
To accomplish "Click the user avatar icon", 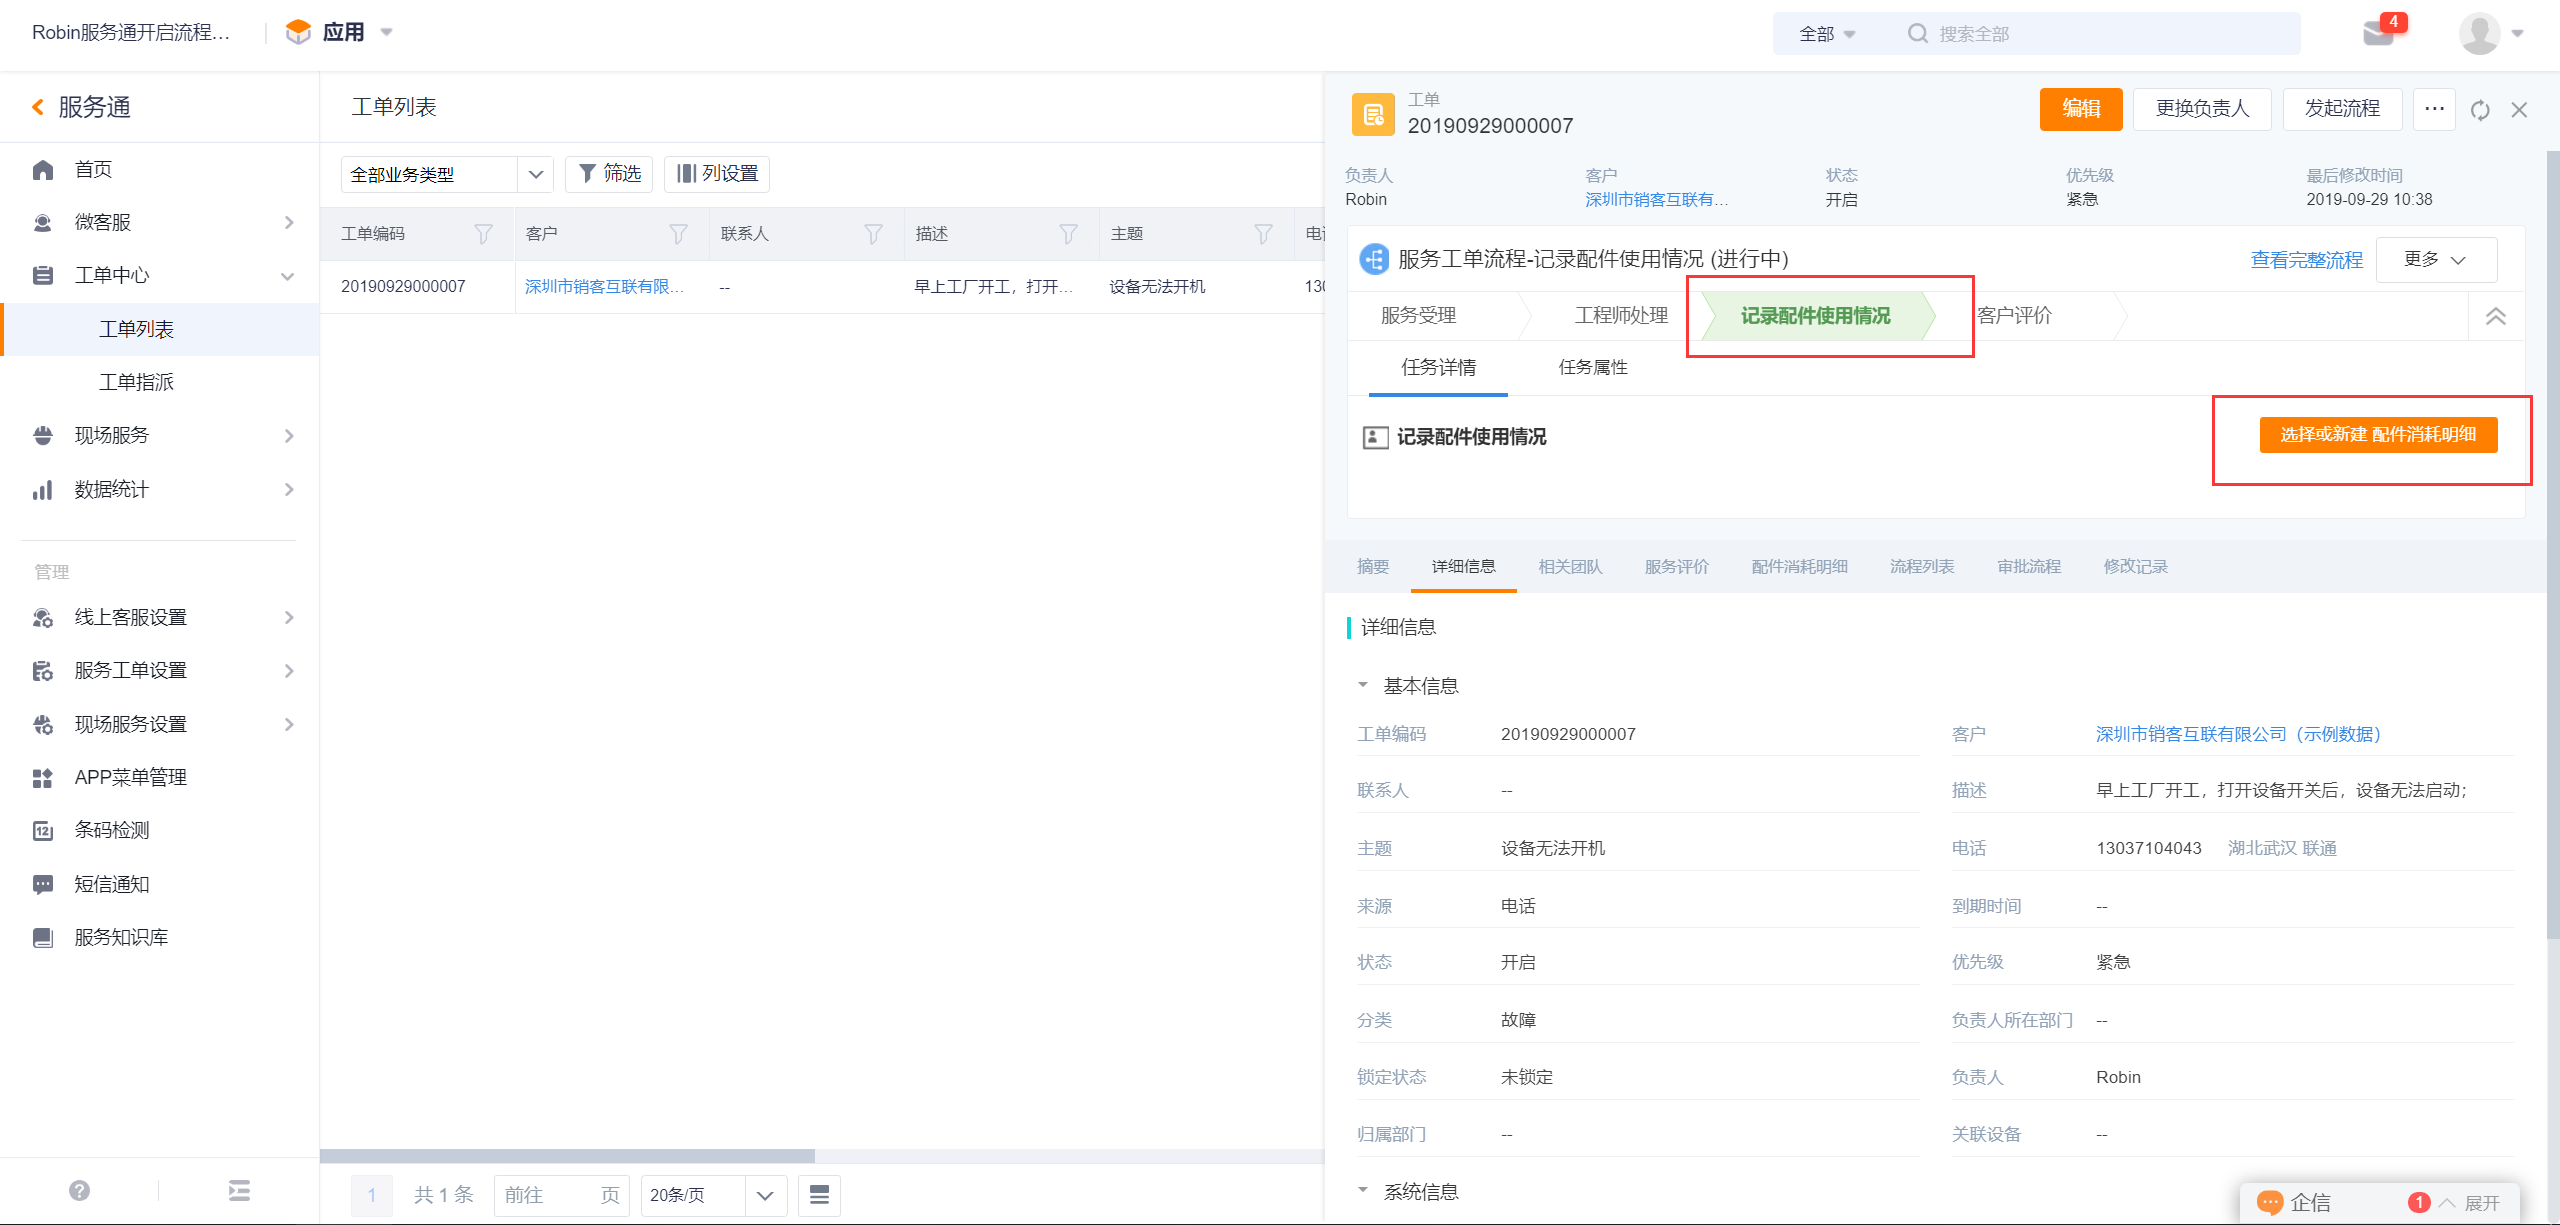I will click(x=2479, y=33).
